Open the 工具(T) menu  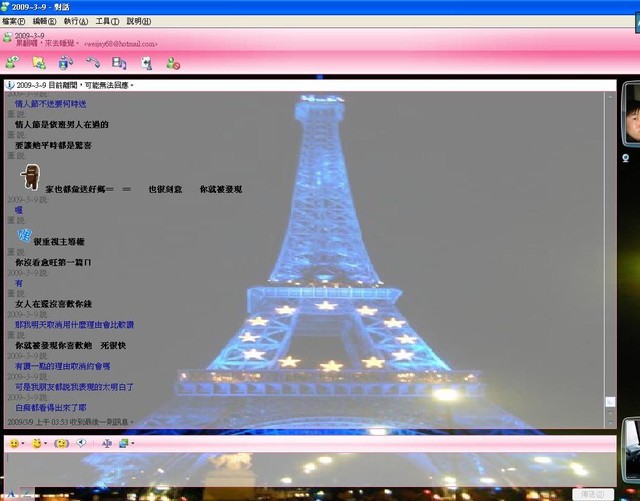(x=107, y=21)
